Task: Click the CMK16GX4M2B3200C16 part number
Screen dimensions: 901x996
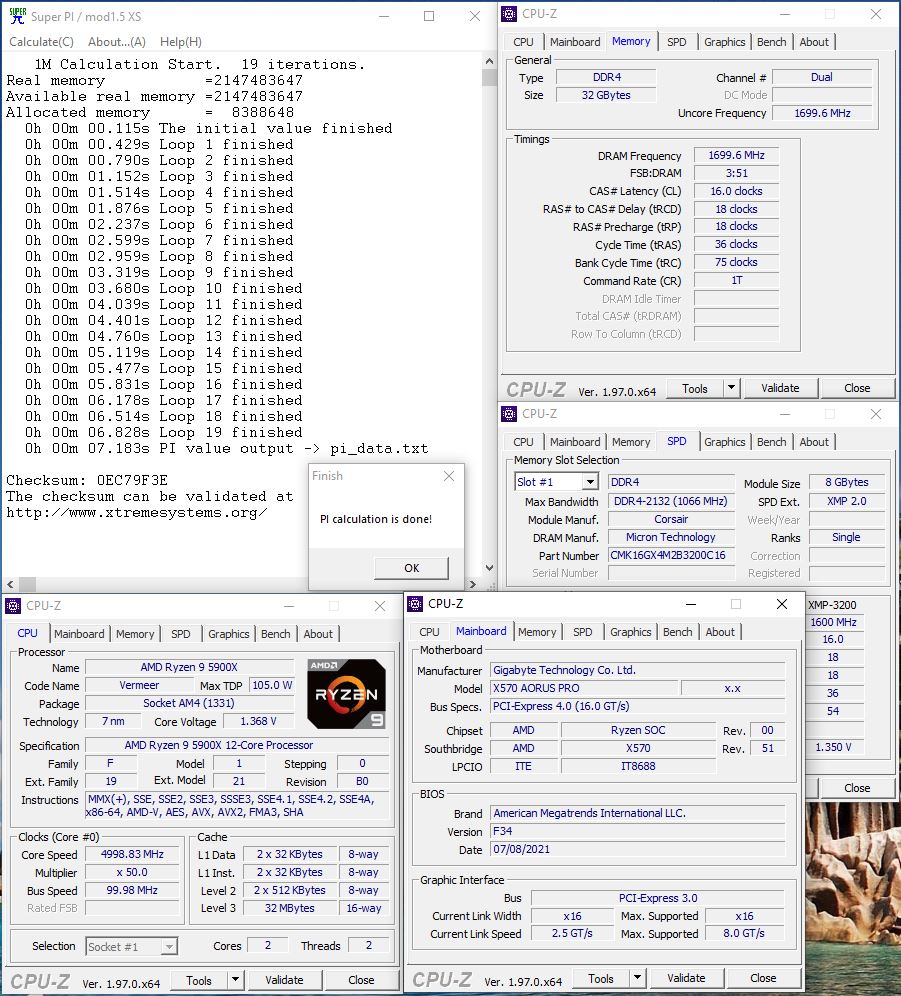Action: click(x=671, y=556)
